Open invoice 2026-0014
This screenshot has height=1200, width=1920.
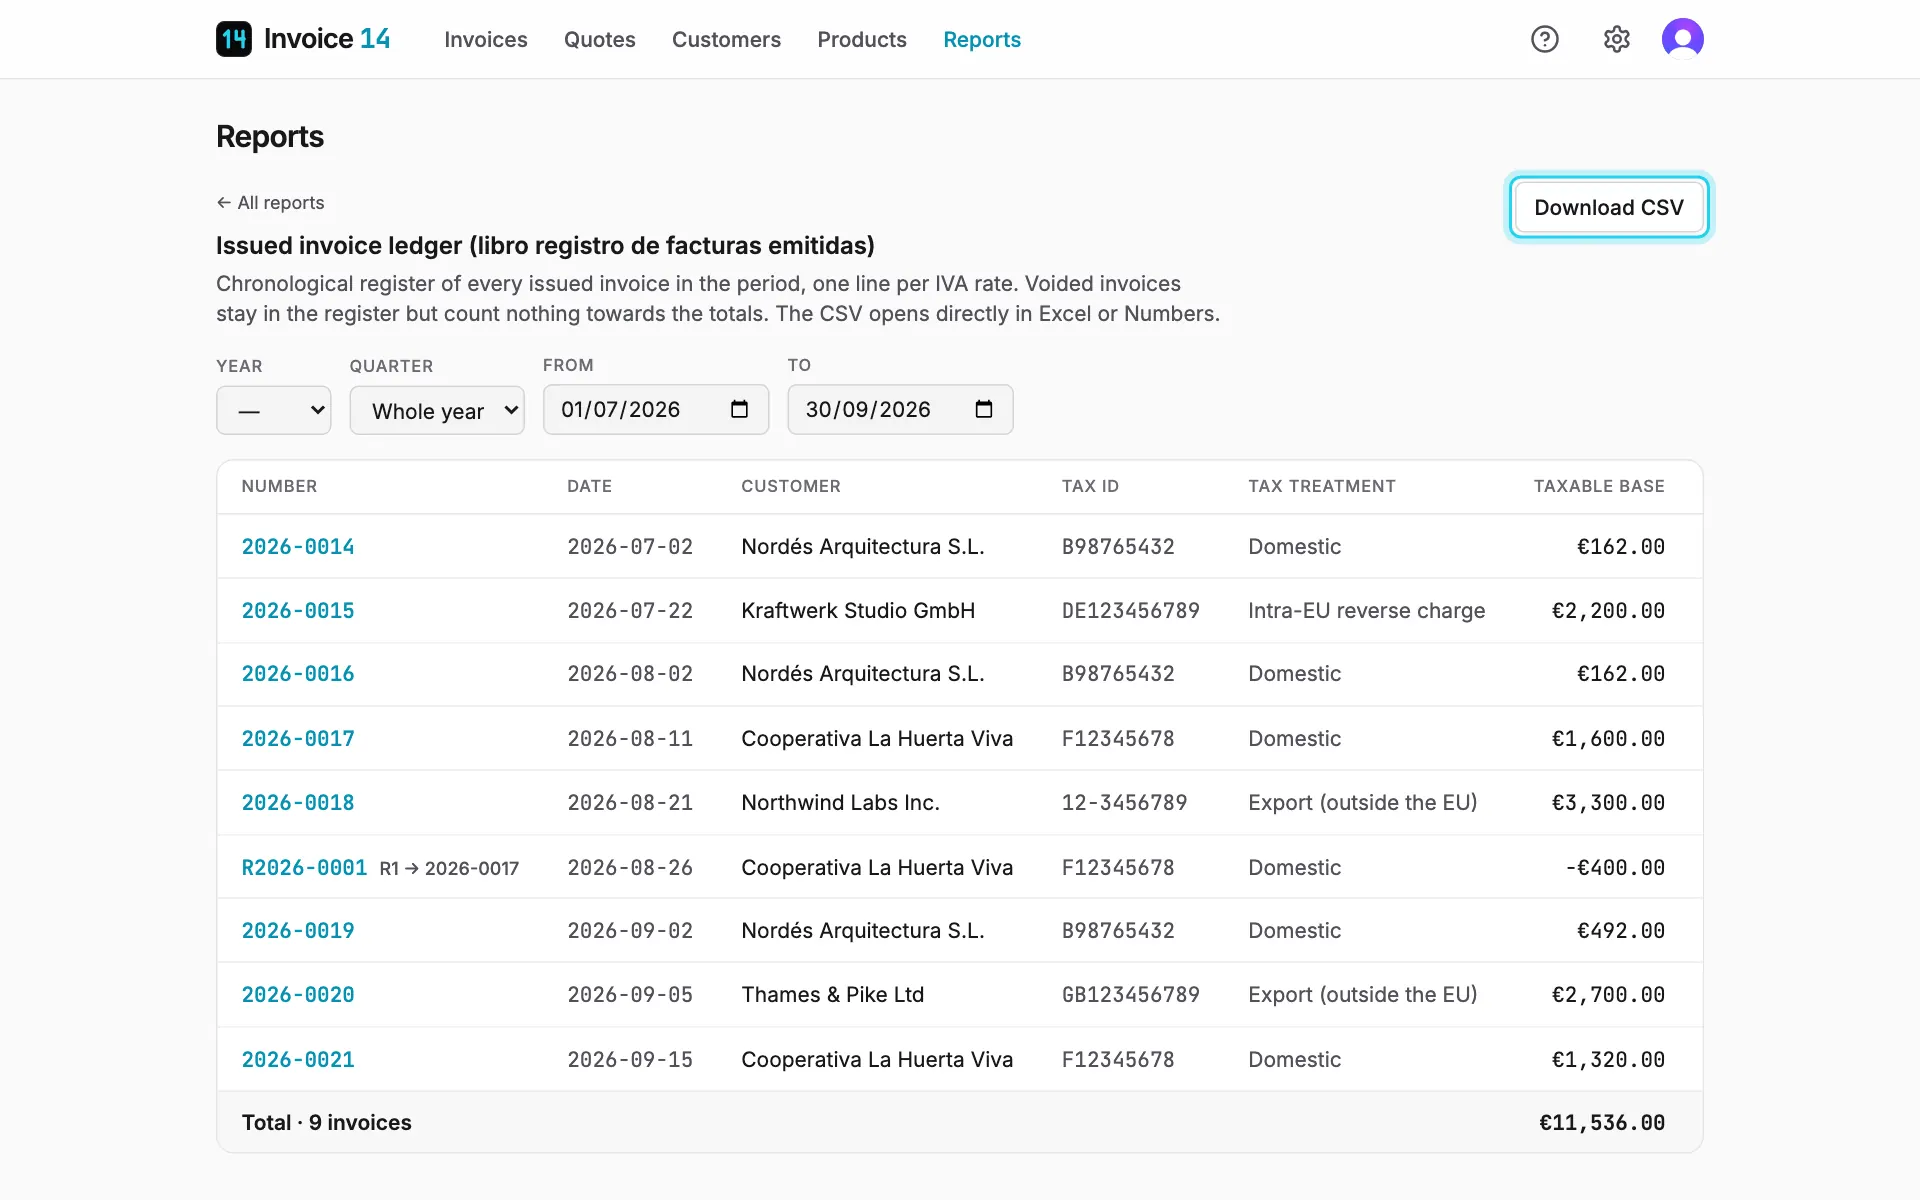coord(298,546)
